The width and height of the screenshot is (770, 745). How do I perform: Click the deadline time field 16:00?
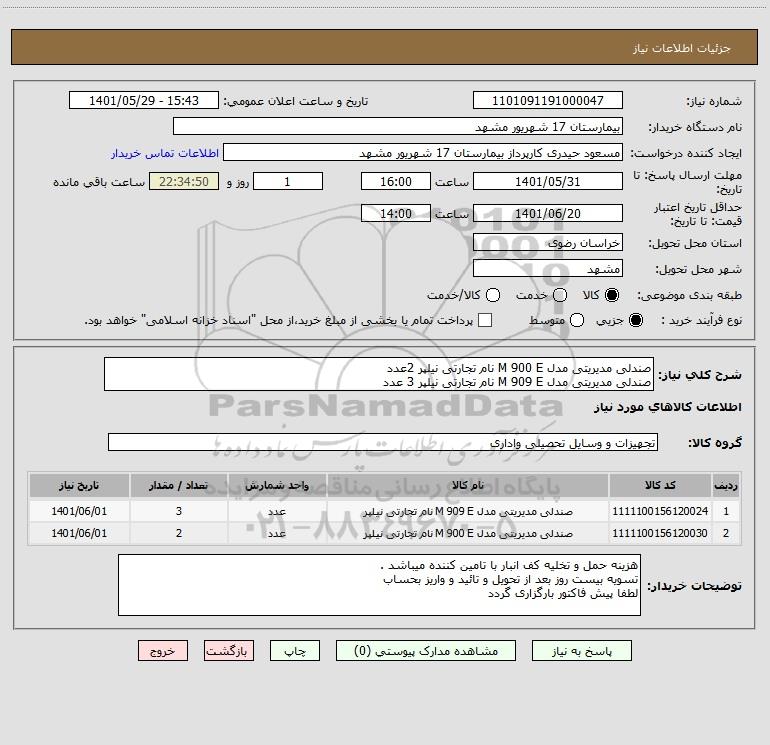(x=396, y=181)
